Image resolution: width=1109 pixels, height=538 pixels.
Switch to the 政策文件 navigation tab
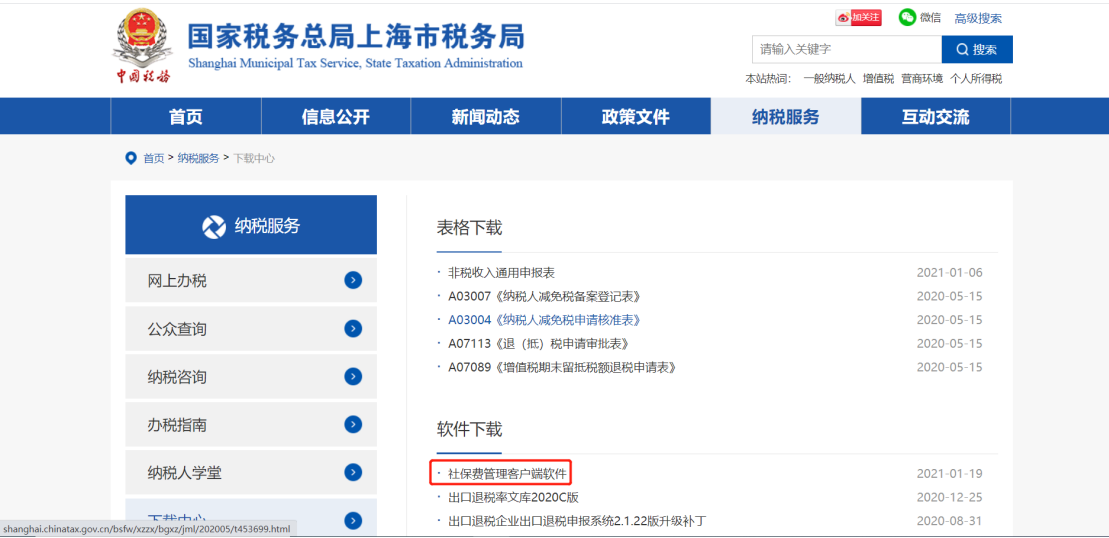click(x=635, y=117)
